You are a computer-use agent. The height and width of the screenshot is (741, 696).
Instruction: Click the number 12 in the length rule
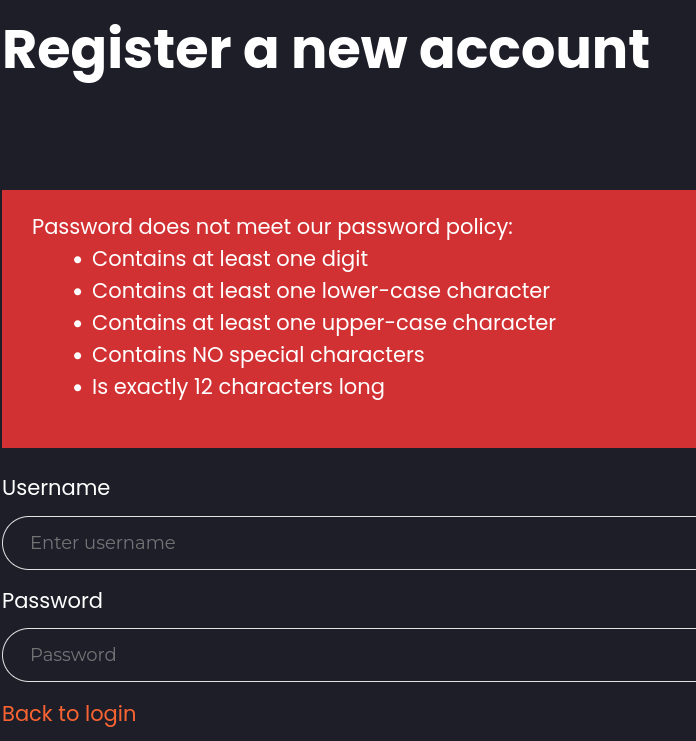[x=203, y=387]
